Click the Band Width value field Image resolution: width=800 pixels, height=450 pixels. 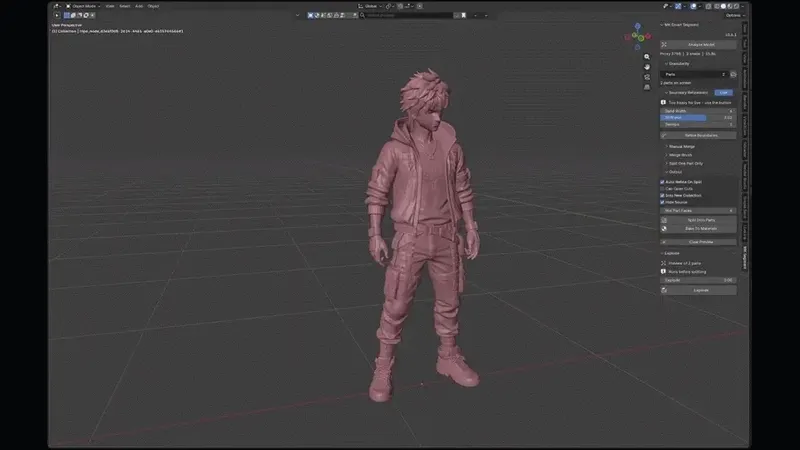click(698, 111)
